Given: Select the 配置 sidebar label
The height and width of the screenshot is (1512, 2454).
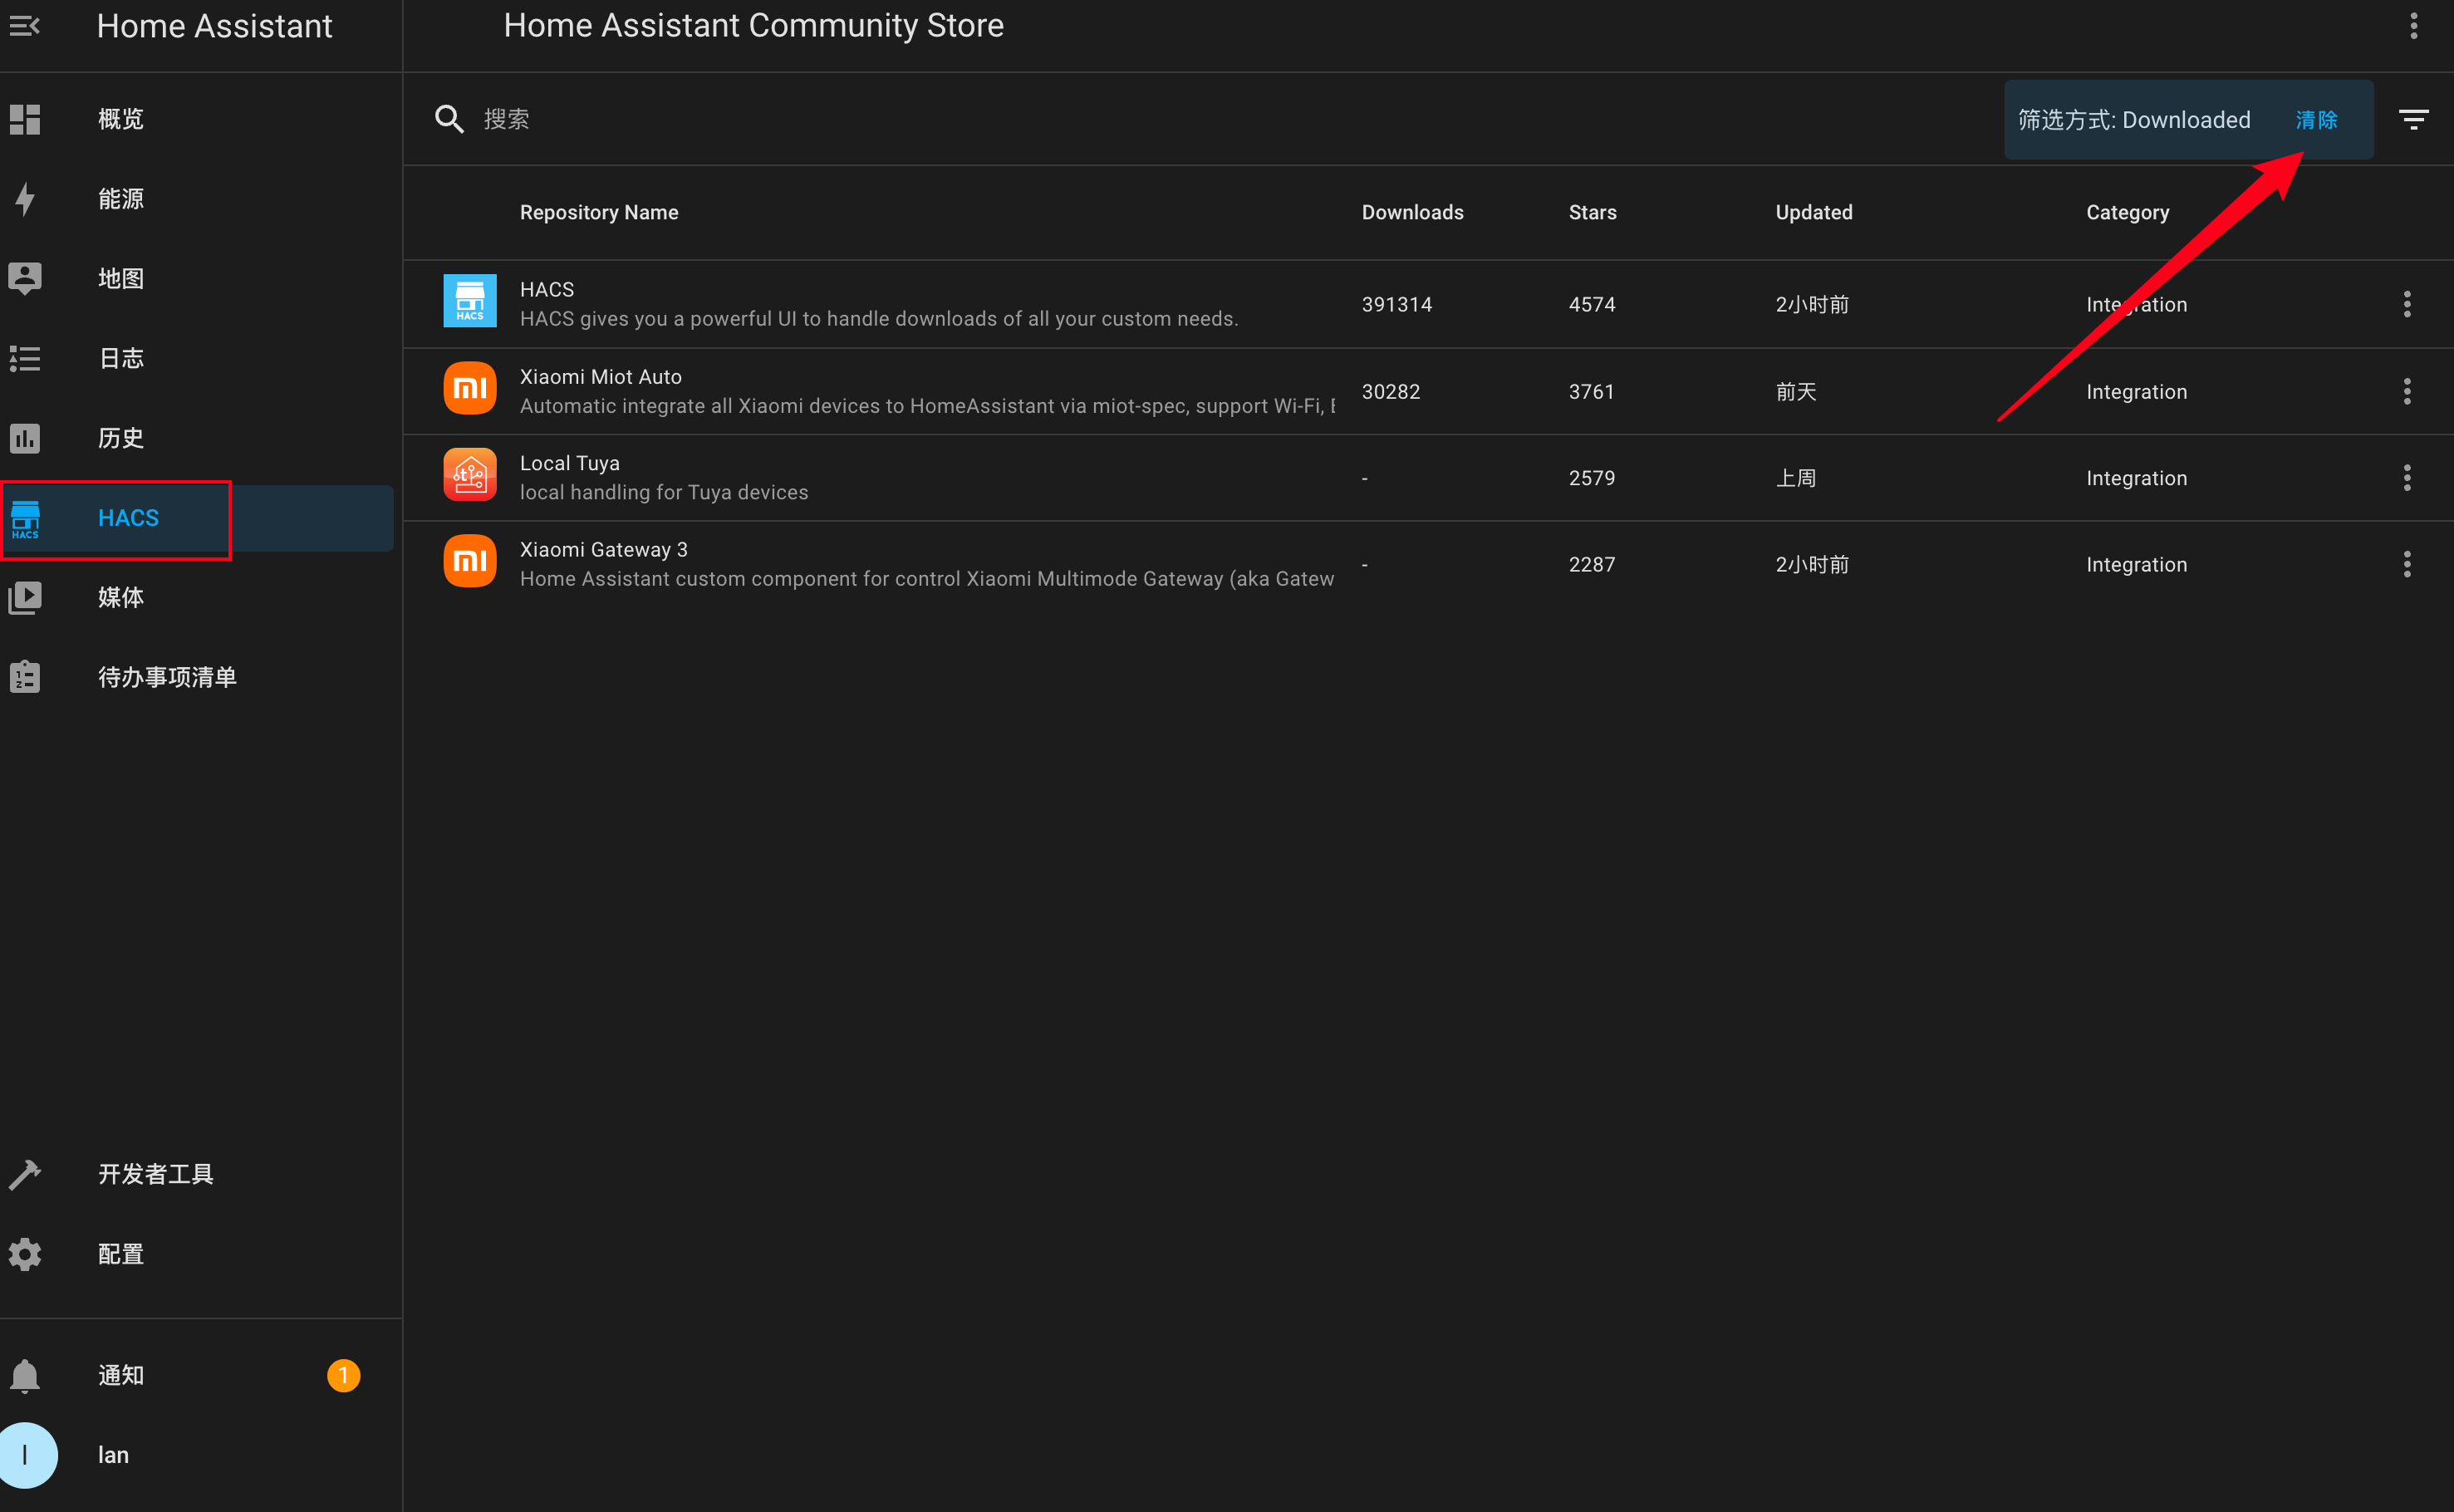Looking at the screenshot, I should click(x=121, y=1254).
